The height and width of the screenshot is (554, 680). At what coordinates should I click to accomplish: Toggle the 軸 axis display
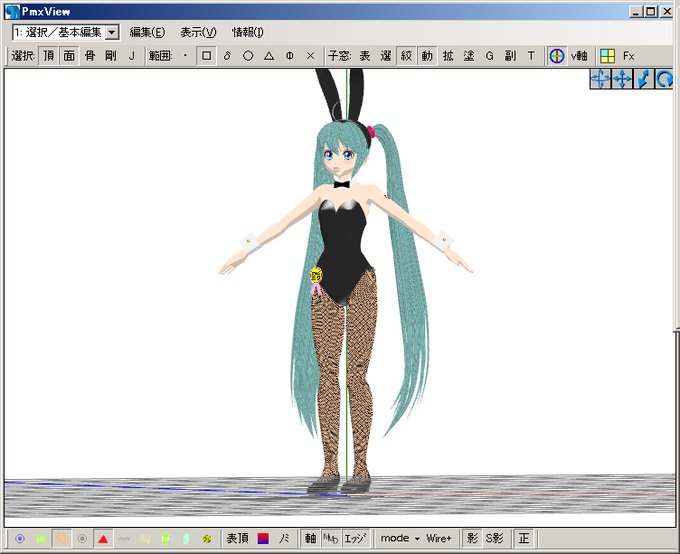[x=310, y=539]
